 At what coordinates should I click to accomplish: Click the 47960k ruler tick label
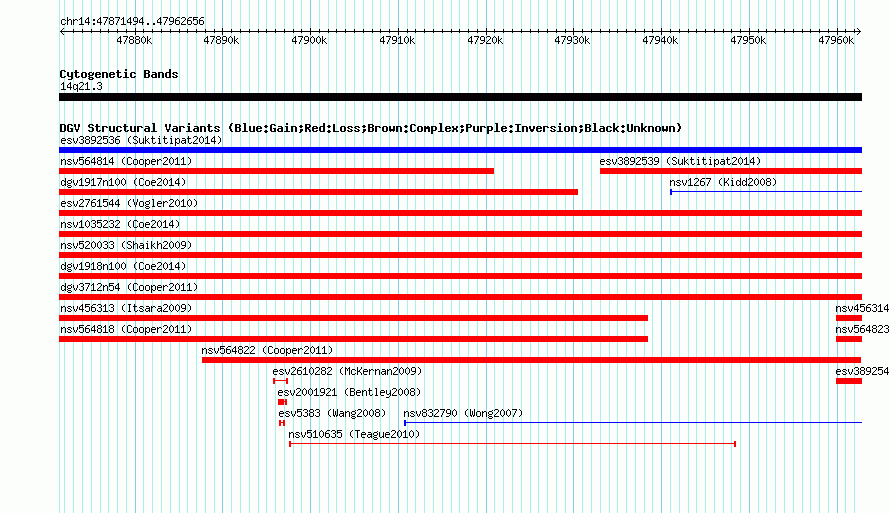coord(836,40)
